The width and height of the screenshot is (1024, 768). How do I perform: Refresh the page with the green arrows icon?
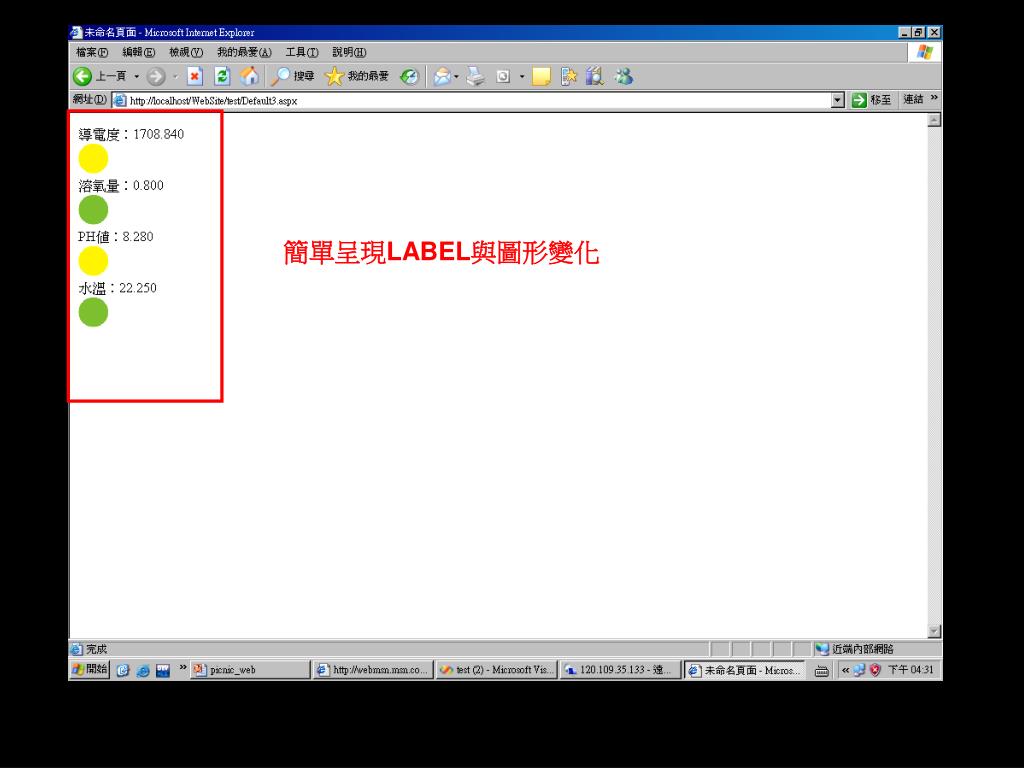(x=223, y=77)
